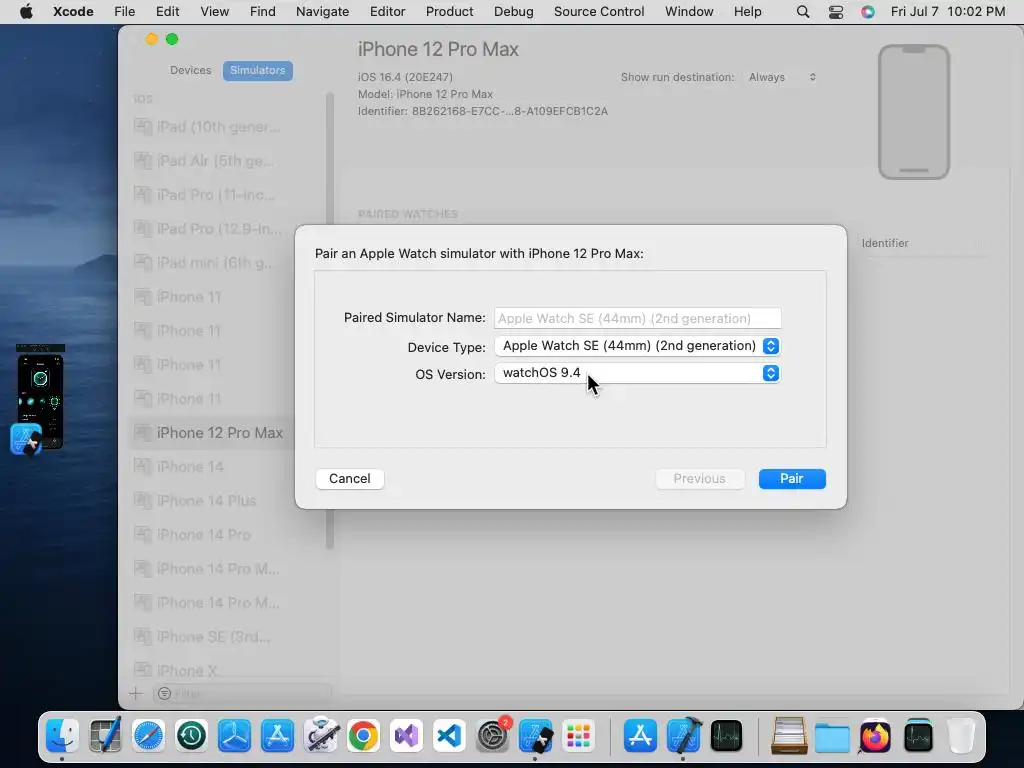Open the Trash in the Dock

(961, 736)
